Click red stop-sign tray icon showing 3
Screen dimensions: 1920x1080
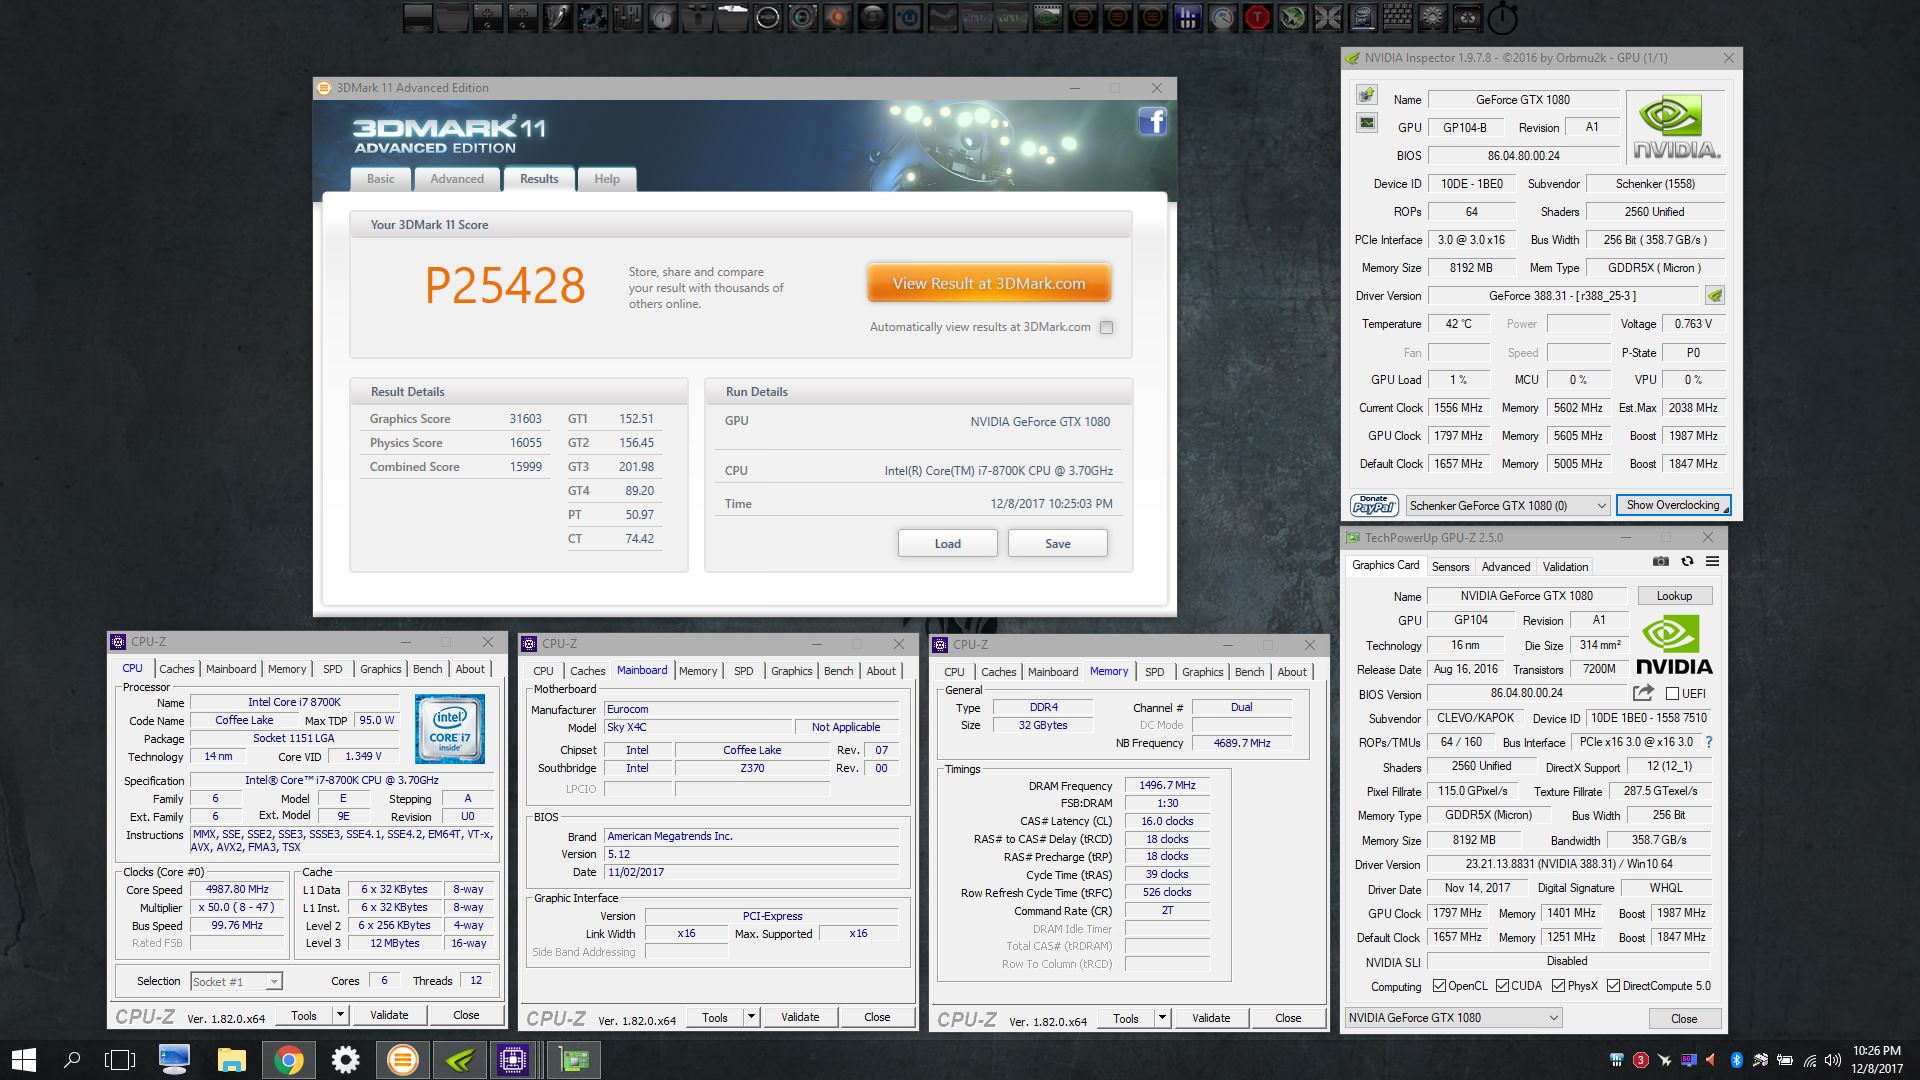point(1640,1060)
